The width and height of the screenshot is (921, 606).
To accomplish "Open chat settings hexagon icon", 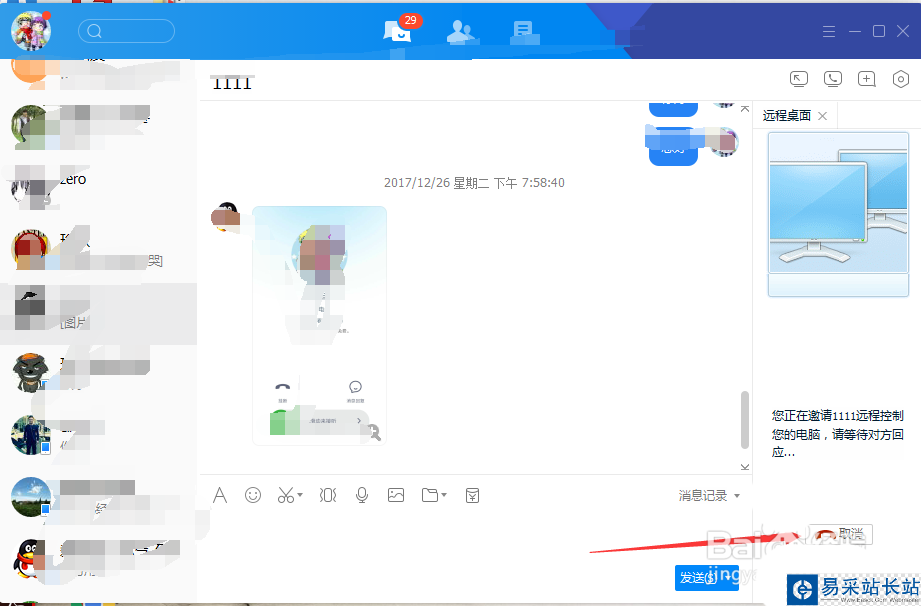I will 901,79.
